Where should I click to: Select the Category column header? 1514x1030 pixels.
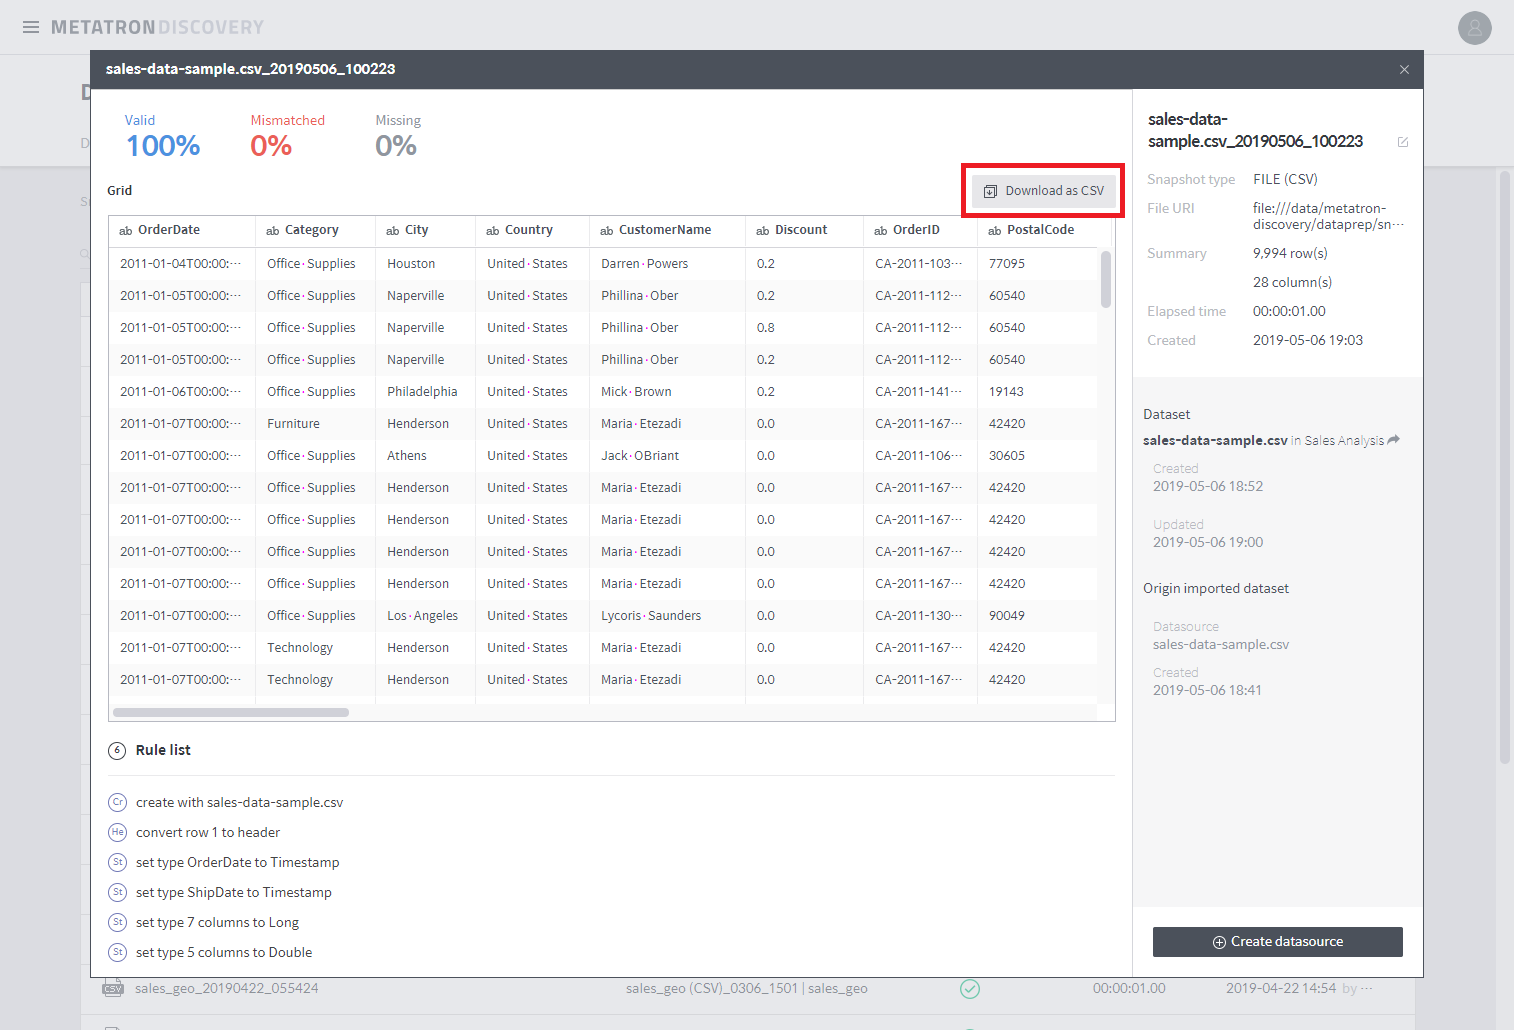pos(315,230)
